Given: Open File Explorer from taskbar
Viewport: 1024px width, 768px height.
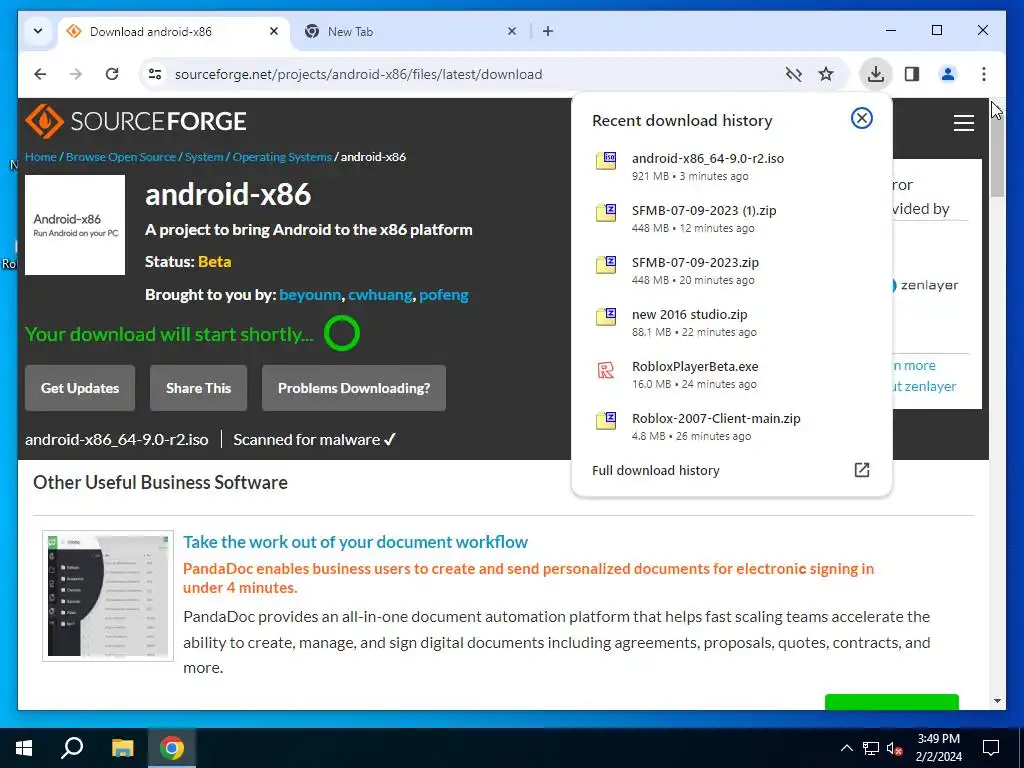Looking at the screenshot, I should pos(122,748).
